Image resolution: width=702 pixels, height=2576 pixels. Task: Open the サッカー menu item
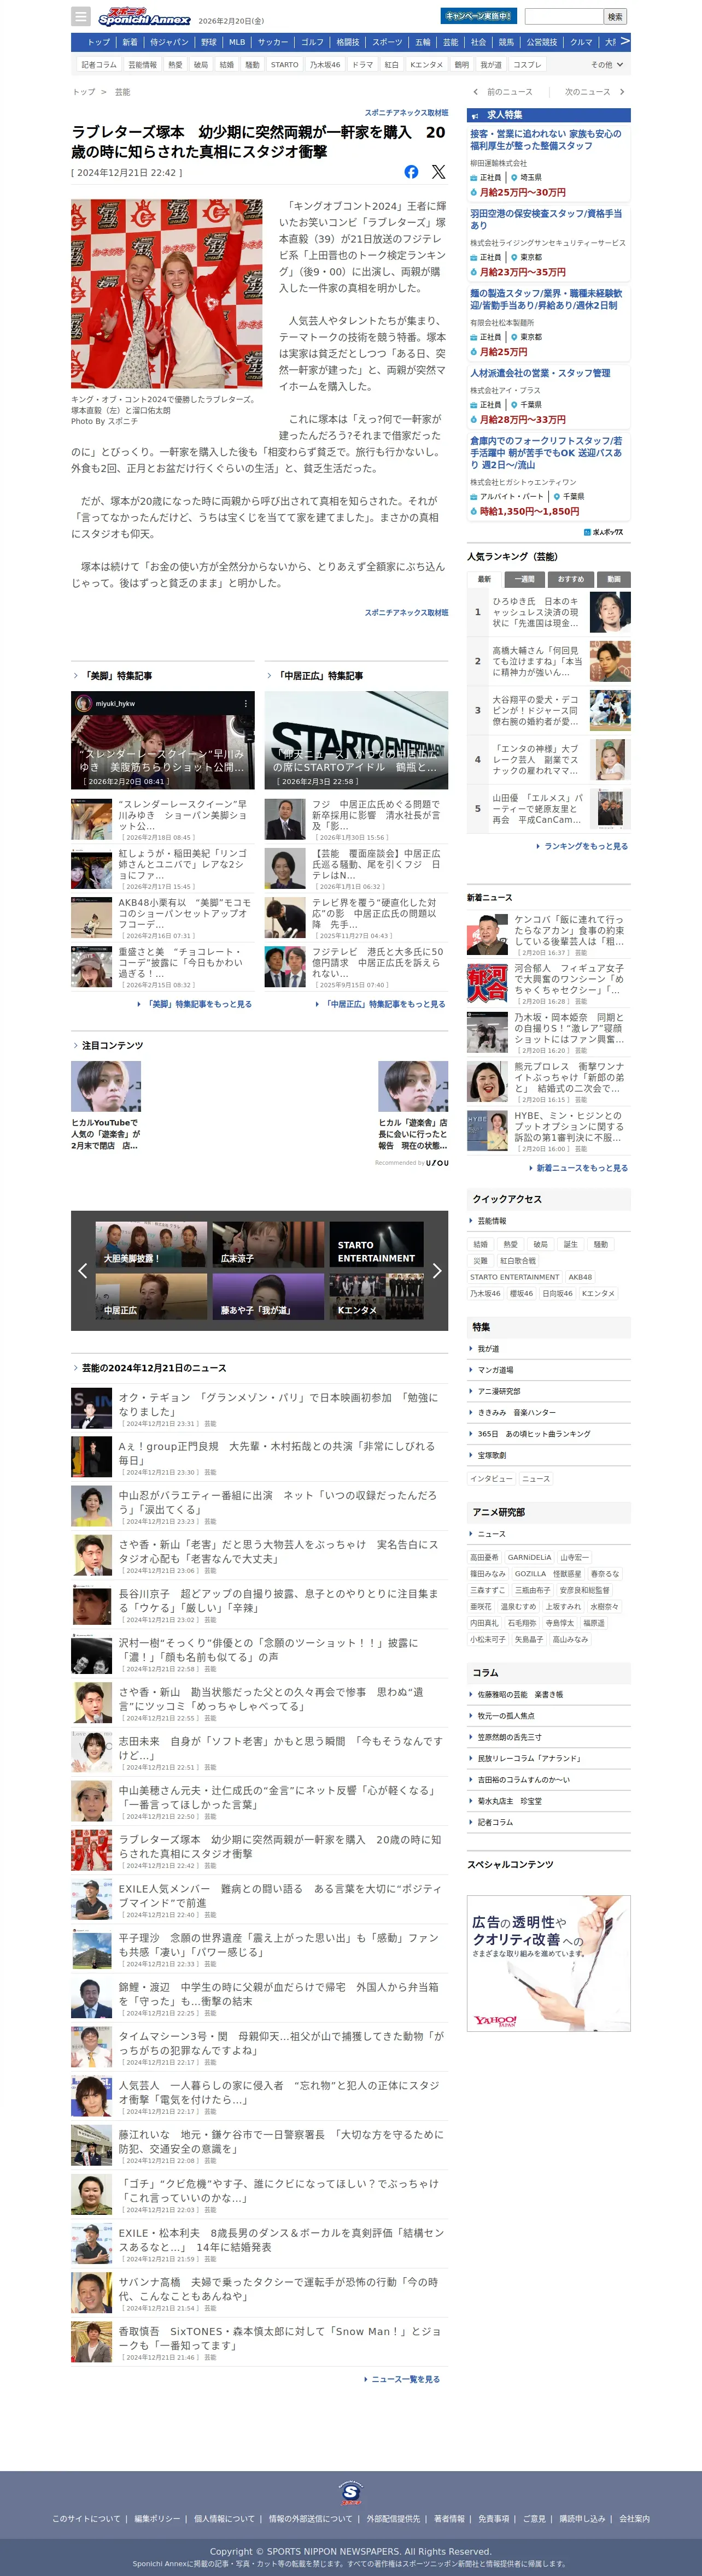[273, 42]
